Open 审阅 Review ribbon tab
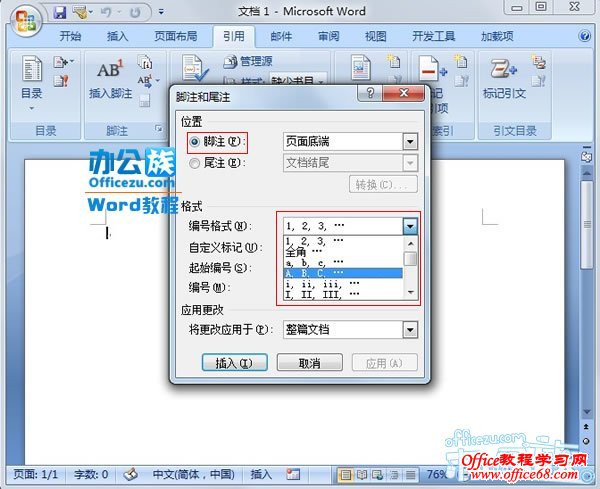Viewport: 600px width, 489px height. coord(328,36)
